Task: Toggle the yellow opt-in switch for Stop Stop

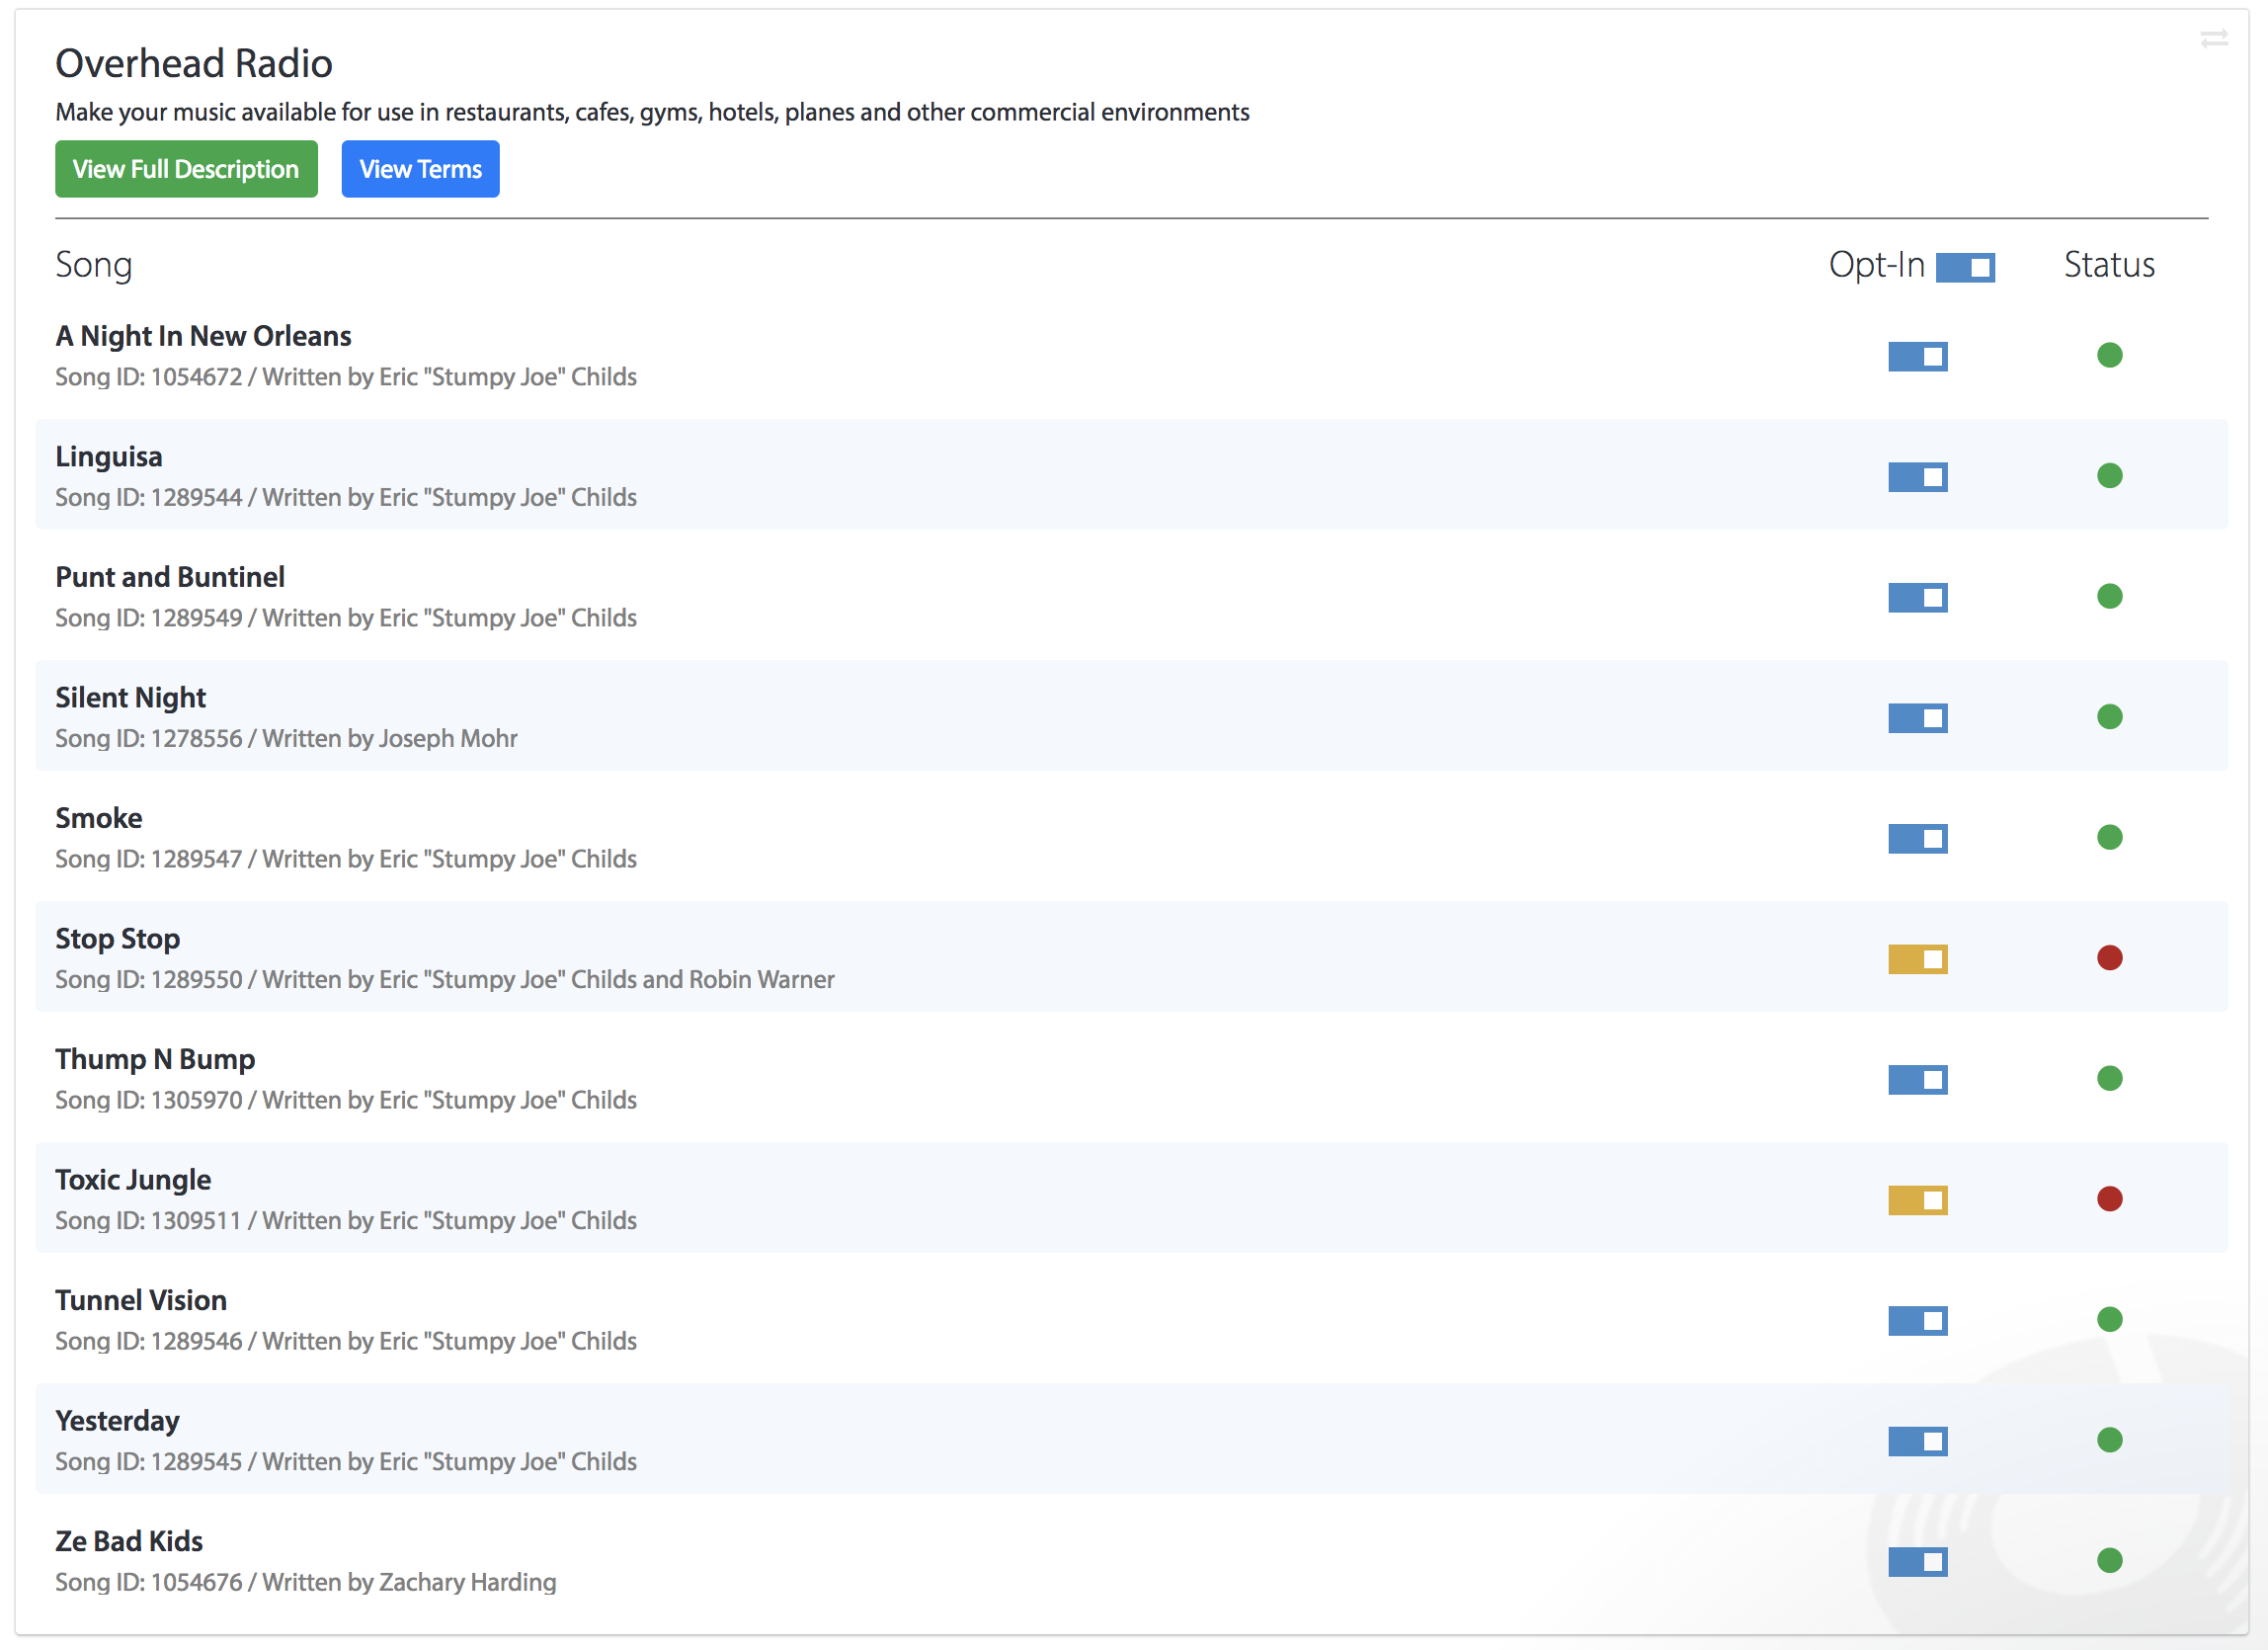Action: tap(1917, 959)
